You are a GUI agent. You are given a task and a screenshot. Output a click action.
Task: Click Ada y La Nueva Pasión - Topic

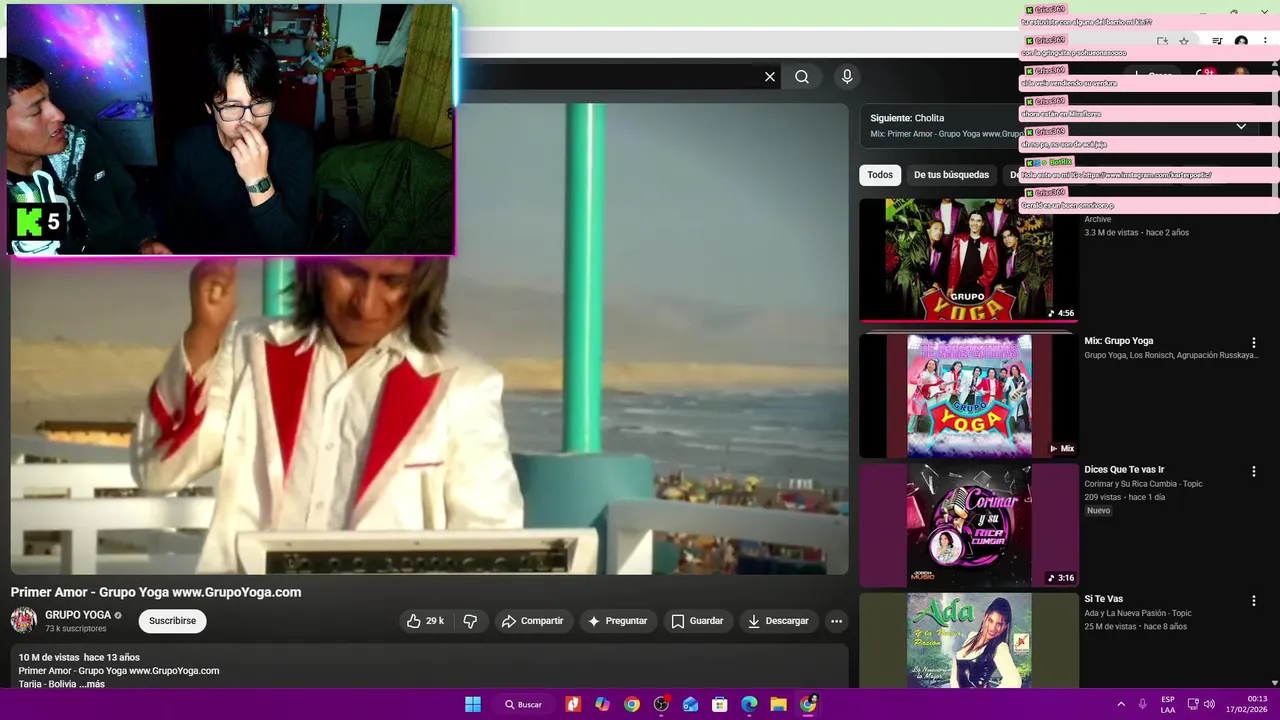[x=1138, y=613]
